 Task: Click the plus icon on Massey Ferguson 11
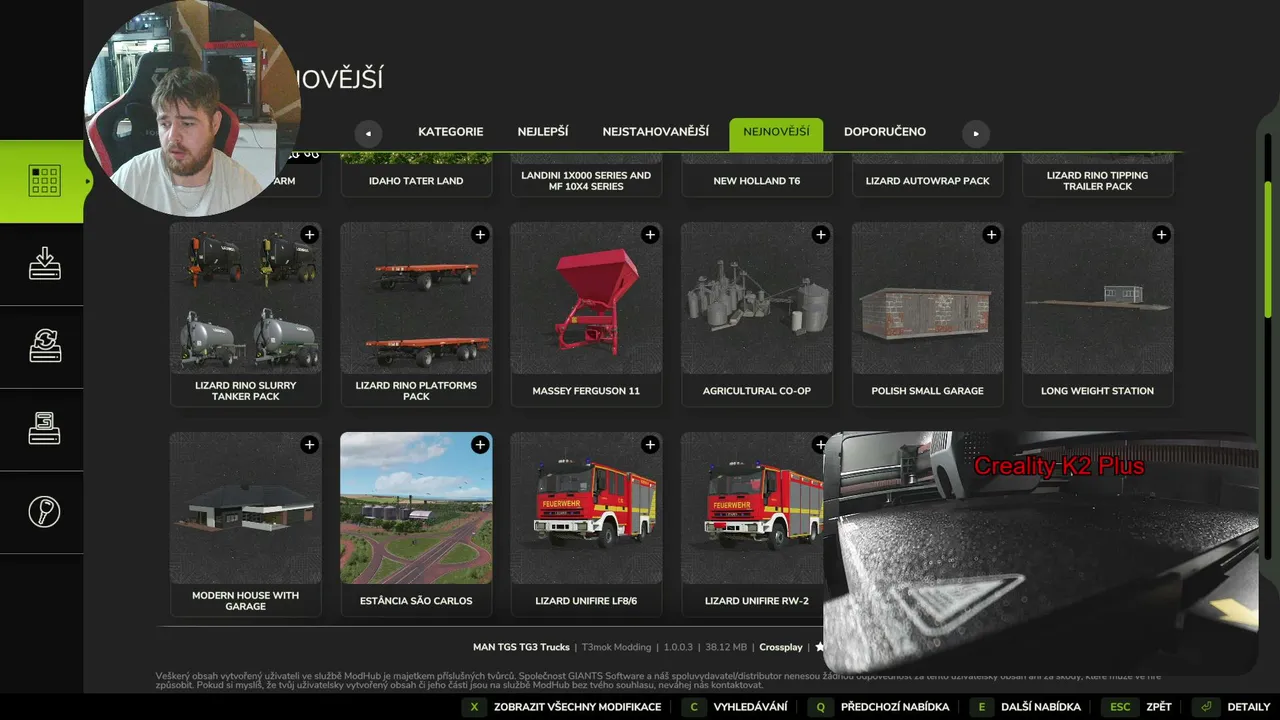click(x=650, y=235)
